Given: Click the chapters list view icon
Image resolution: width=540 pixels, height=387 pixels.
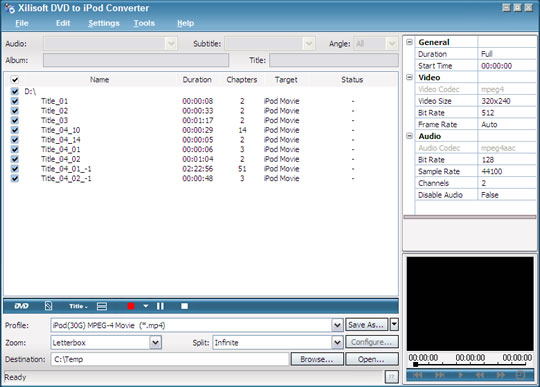Looking at the screenshot, I should [x=102, y=306].
